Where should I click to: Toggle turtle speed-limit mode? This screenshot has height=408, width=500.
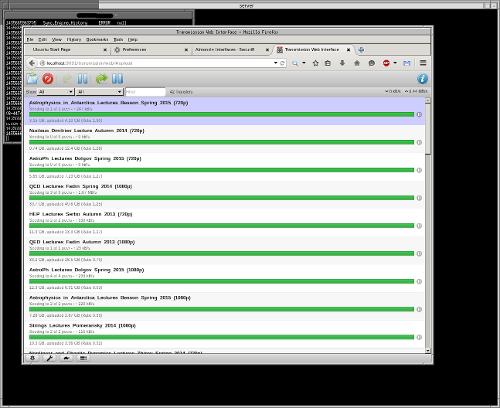[x=66, y=358]
